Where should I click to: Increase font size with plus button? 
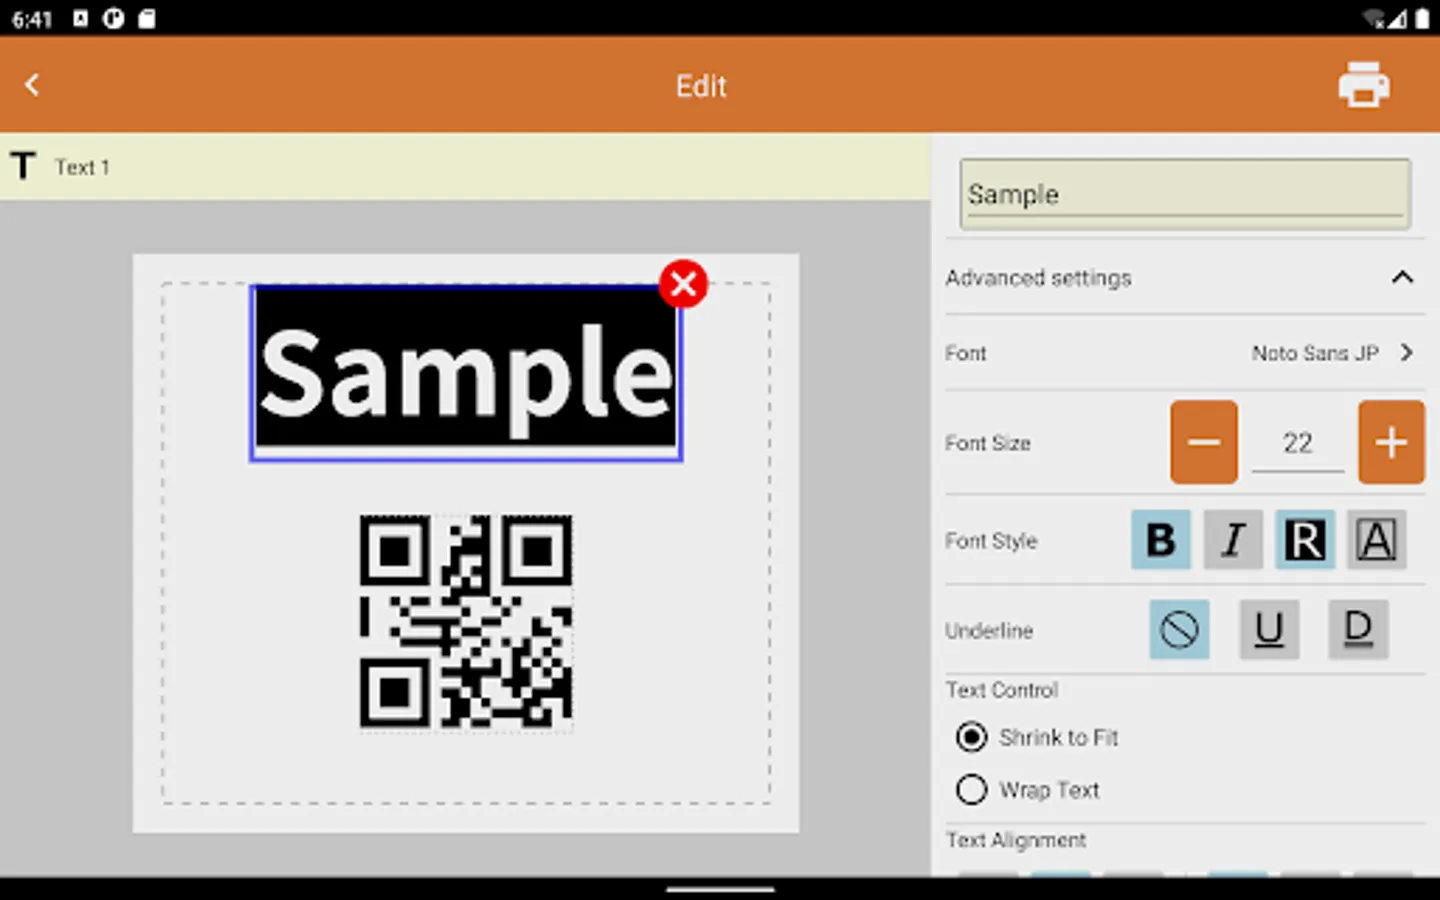(x=1391, y=443)
